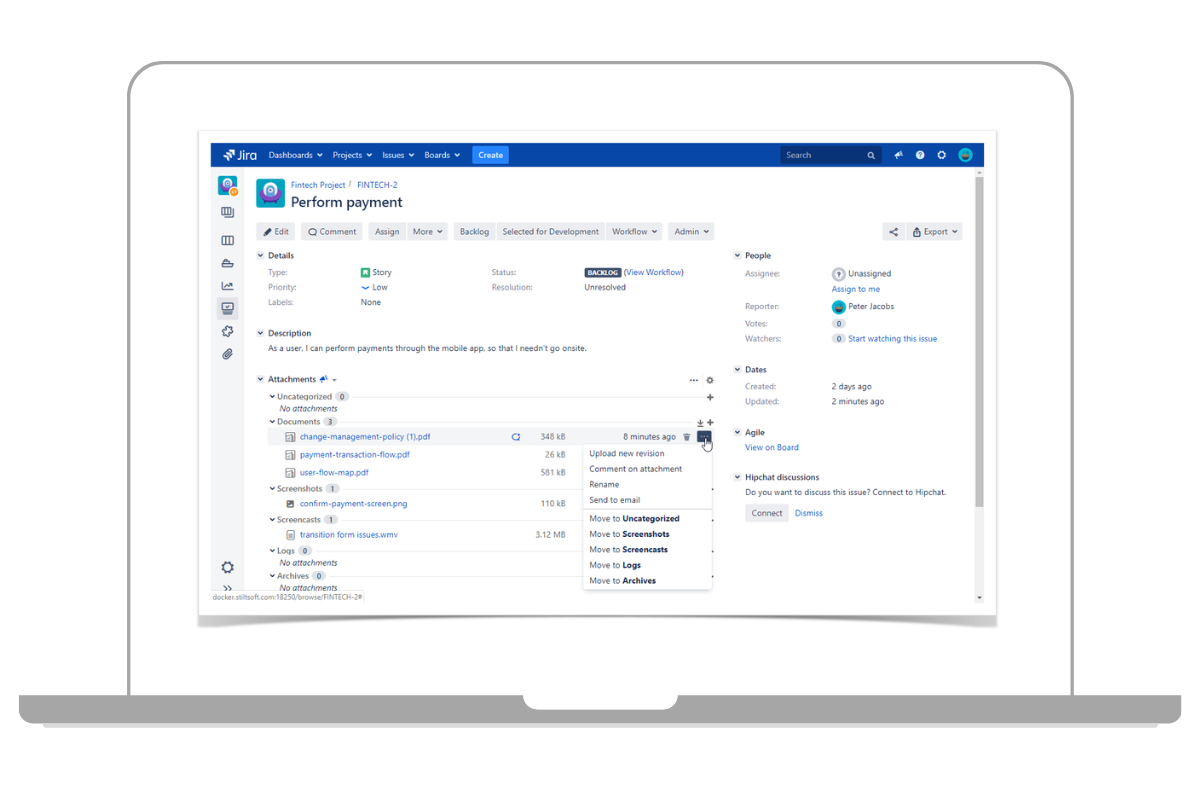Collapse the Documents category
Image resolution: width=1200 pixels, height=790 pixels.
272,422
